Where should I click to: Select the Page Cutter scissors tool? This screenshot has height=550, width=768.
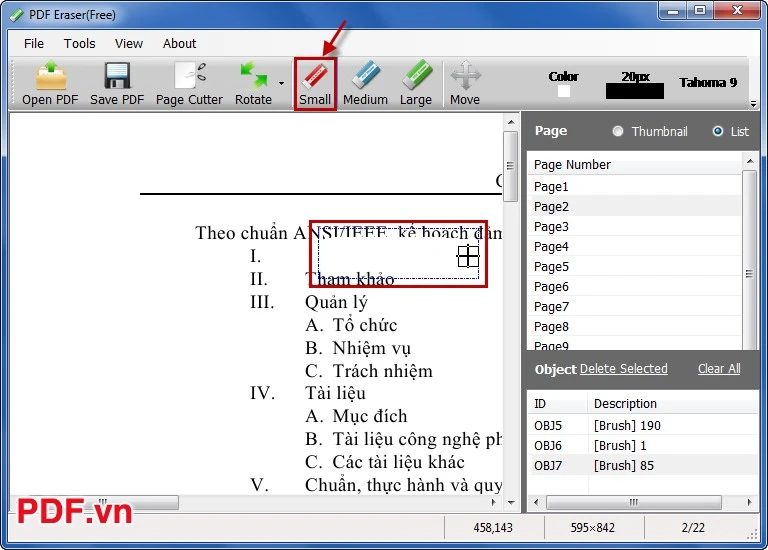(x=190, y=76)
